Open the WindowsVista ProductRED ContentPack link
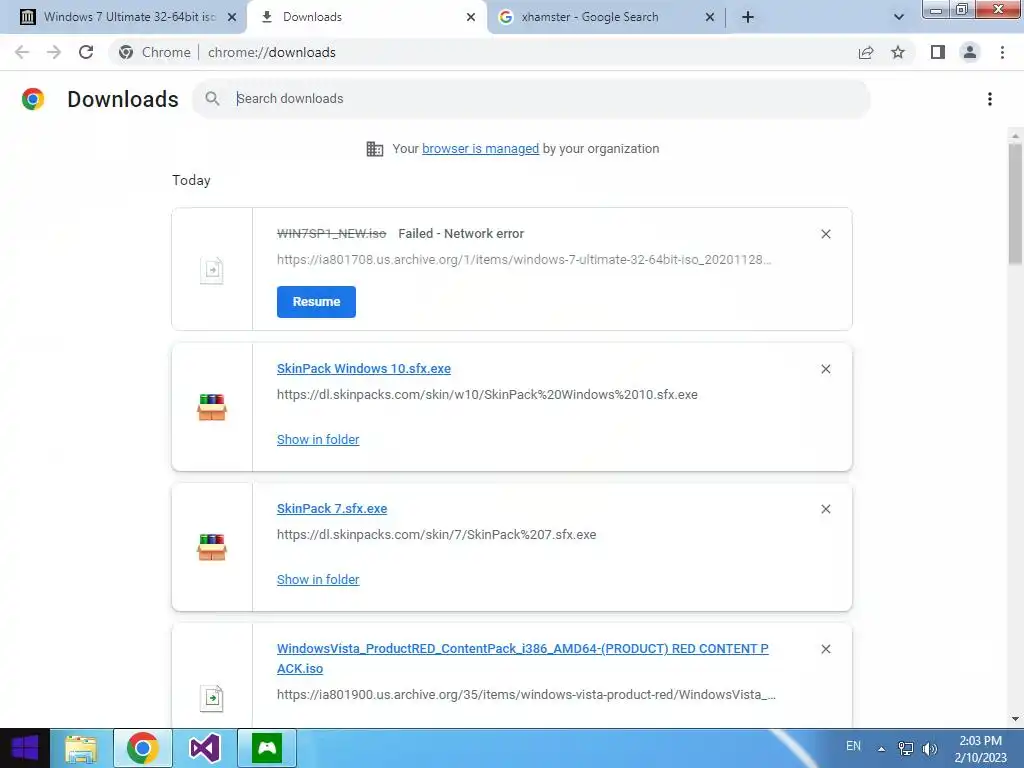Screen dimensions: 1024x768 click(522, 658)
